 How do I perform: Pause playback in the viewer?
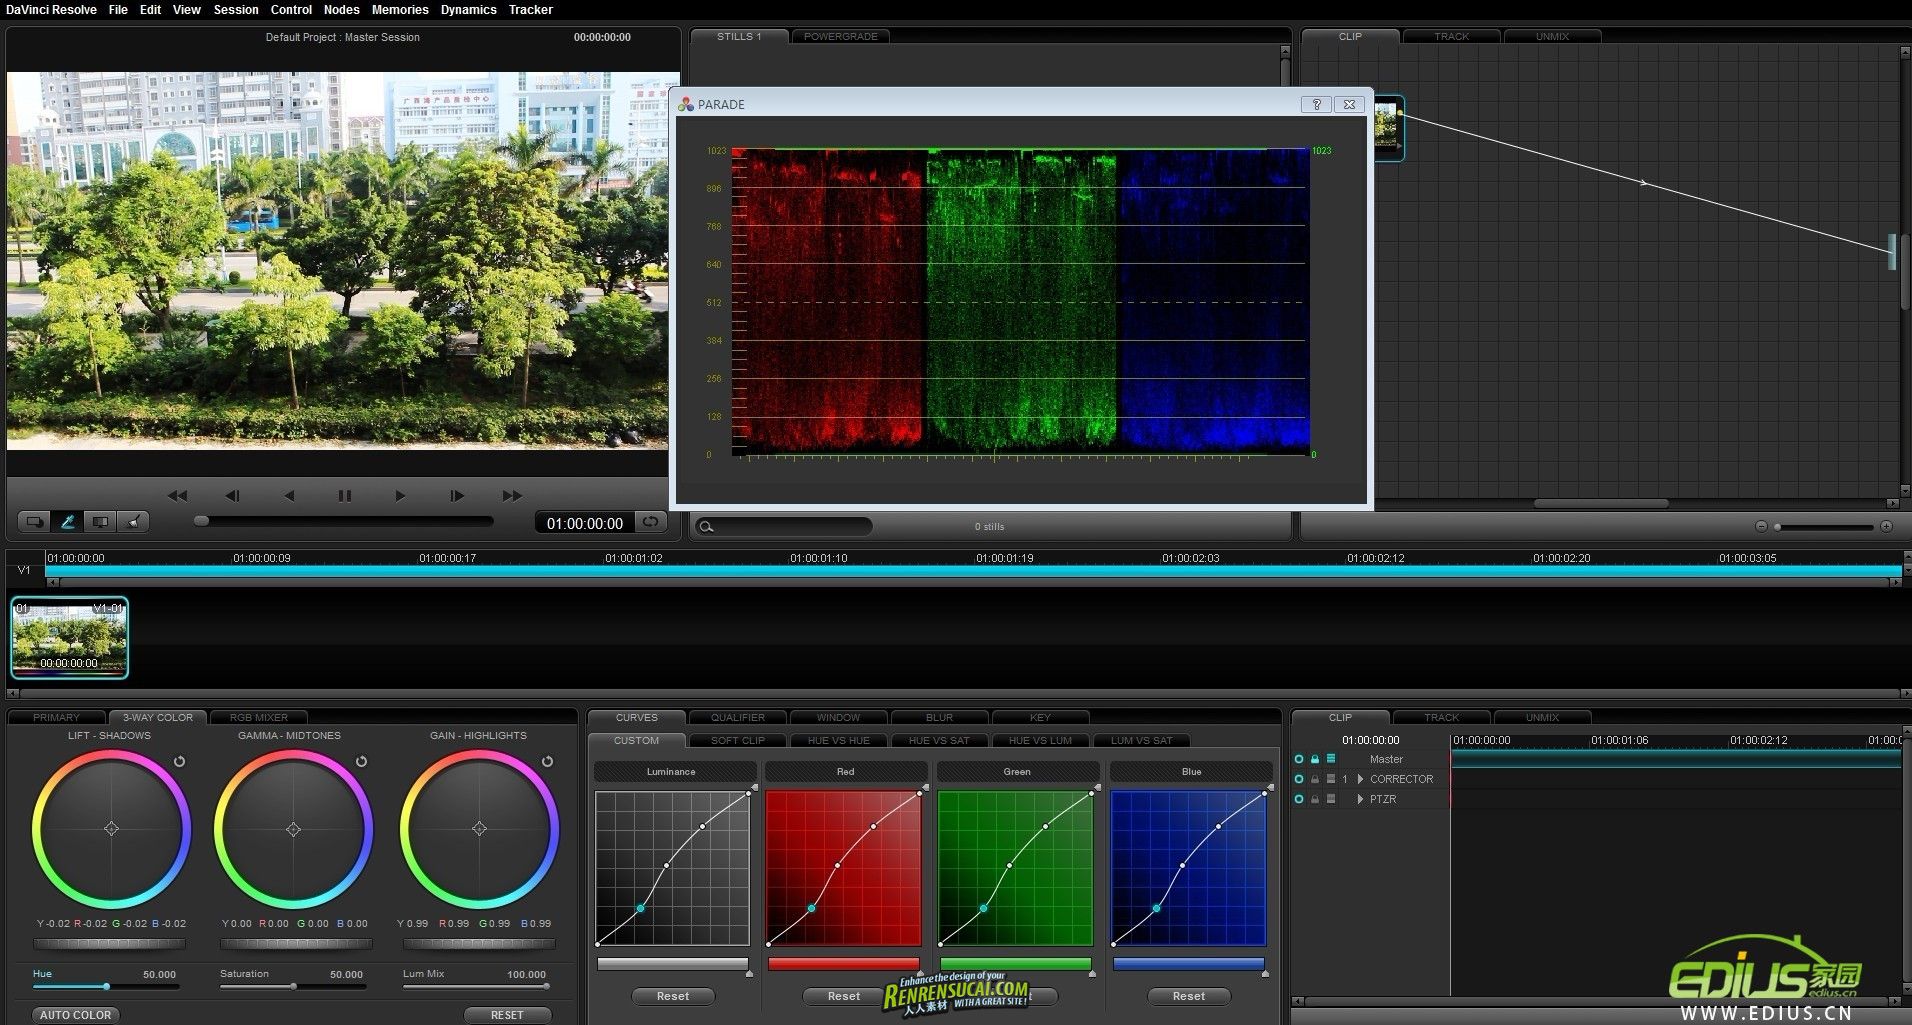(x=345, y=496)
